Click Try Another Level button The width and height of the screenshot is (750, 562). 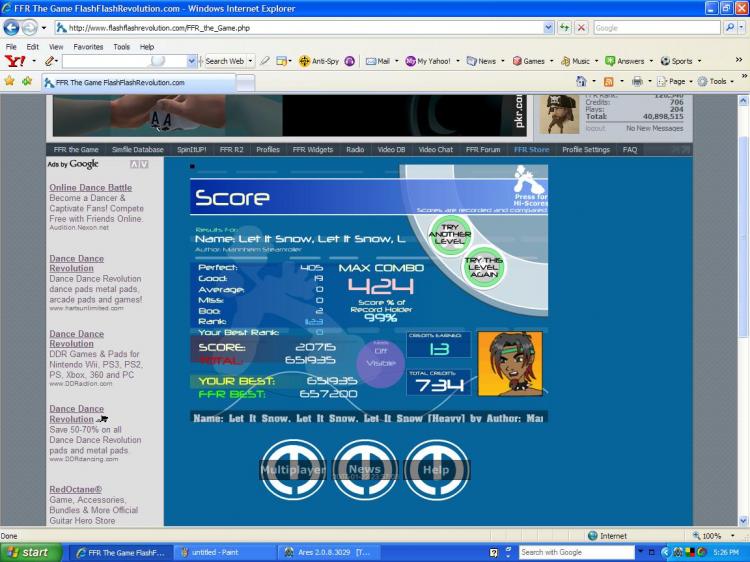(x=450, y=234)
